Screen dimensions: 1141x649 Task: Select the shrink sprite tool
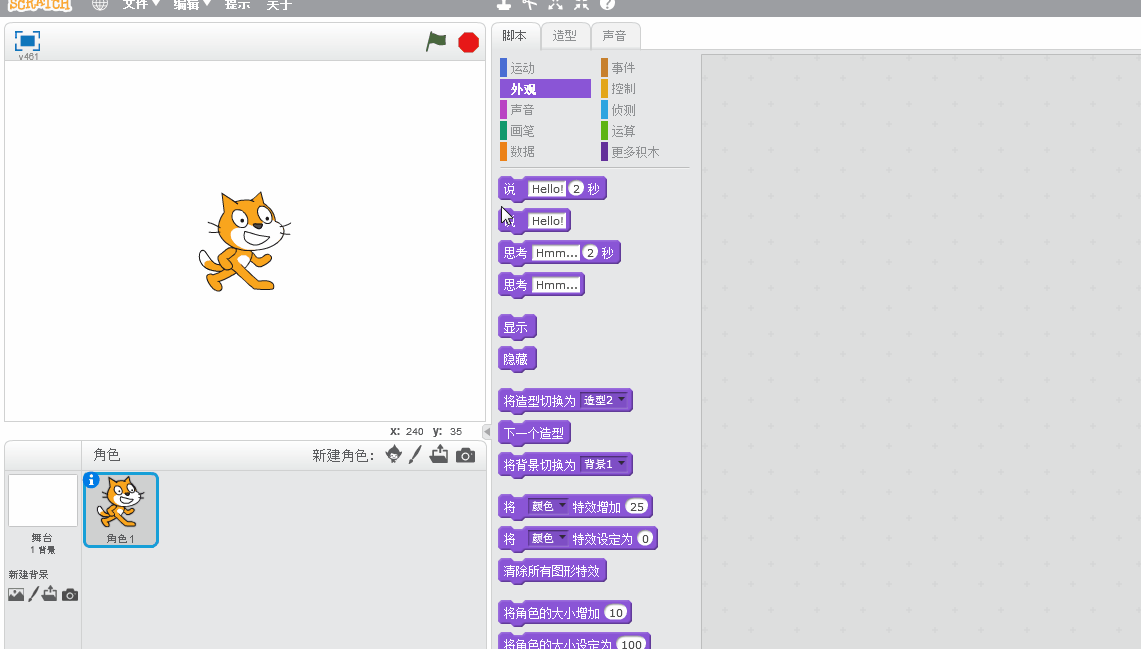pyautogui.click(x=581, y=4)
